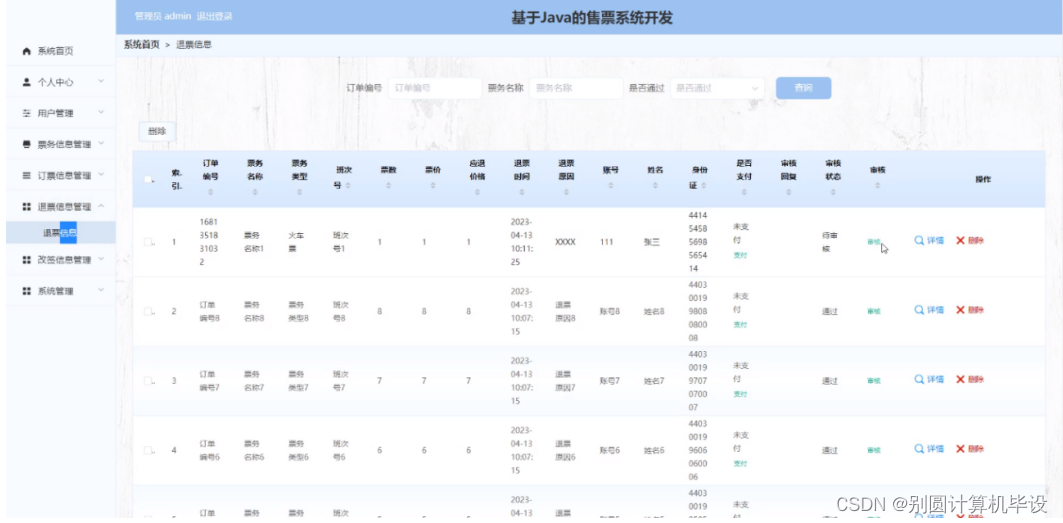Check the checkbox for row index 2
This screenshot has height=523, width=1063.
[x=148, y=311]
